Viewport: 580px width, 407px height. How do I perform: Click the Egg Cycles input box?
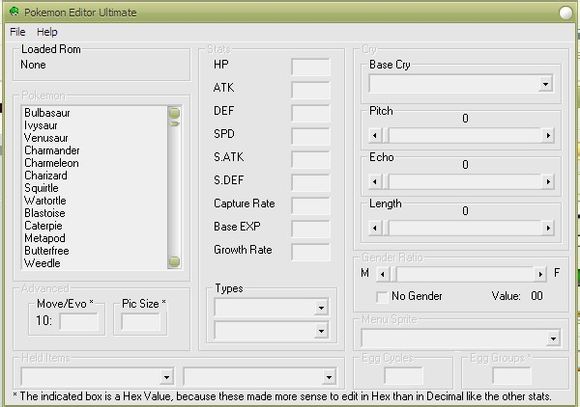(x=403, y=377)
